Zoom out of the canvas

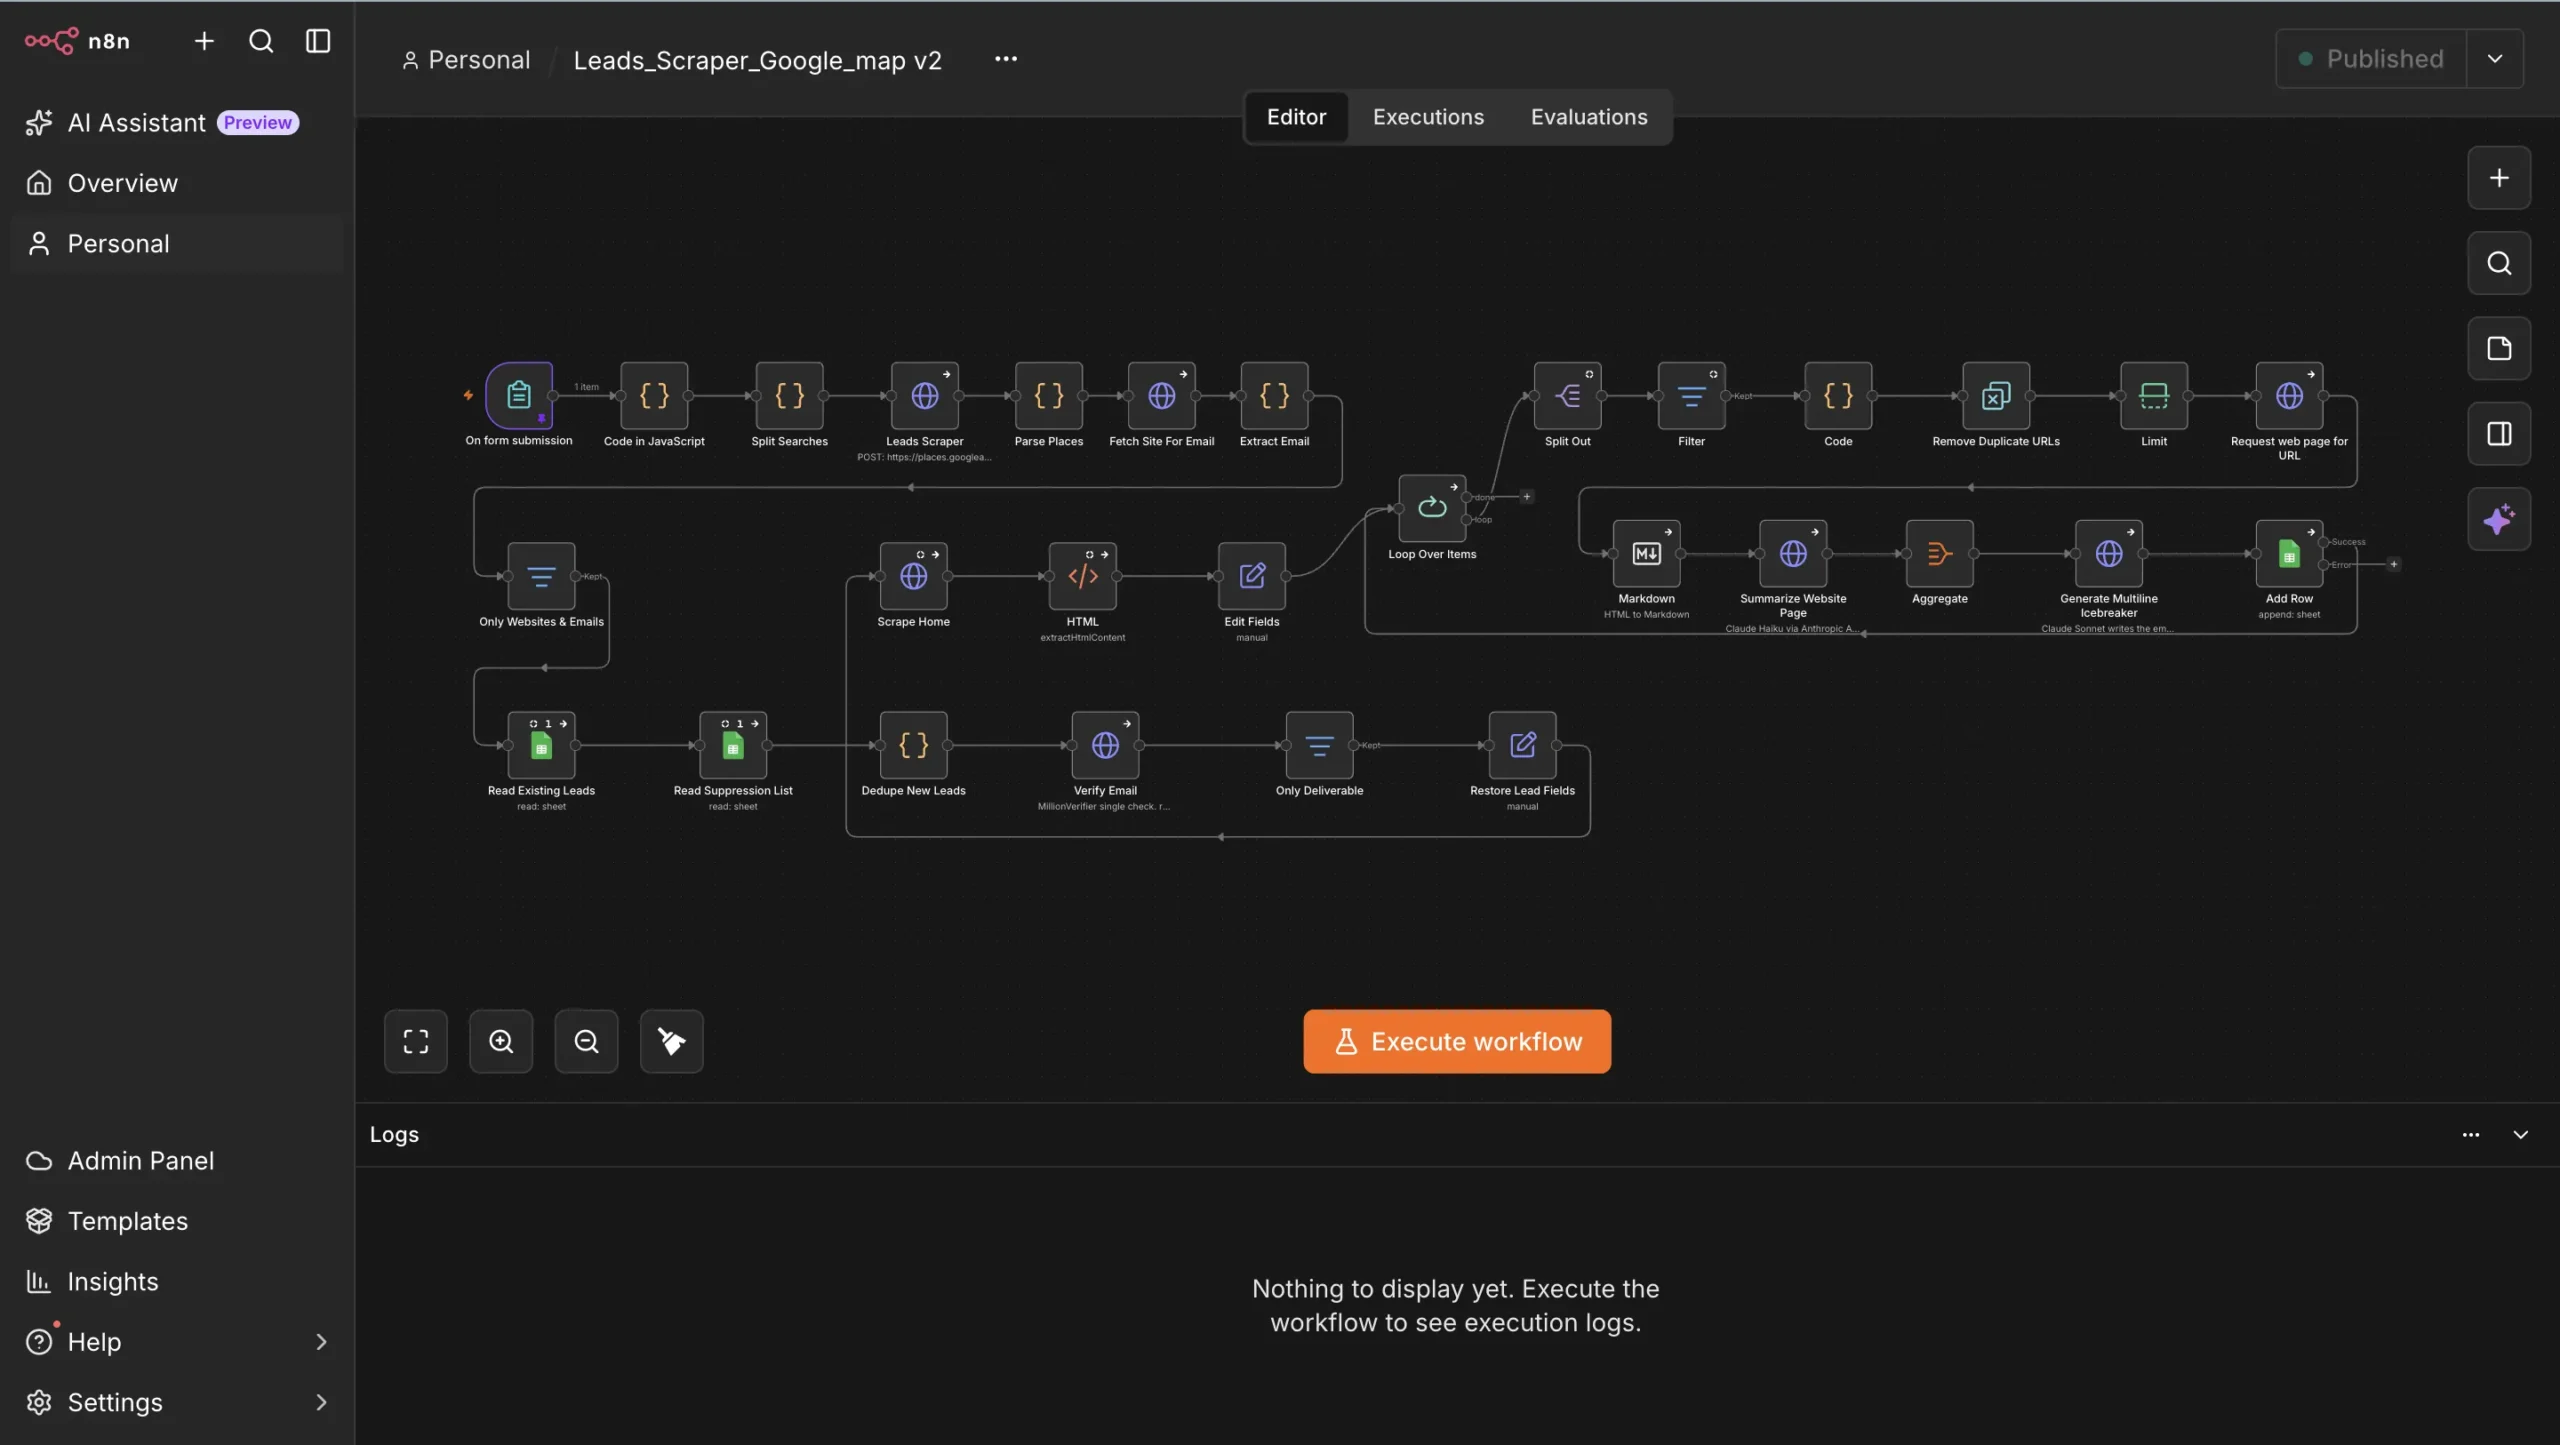point(586,1041)
